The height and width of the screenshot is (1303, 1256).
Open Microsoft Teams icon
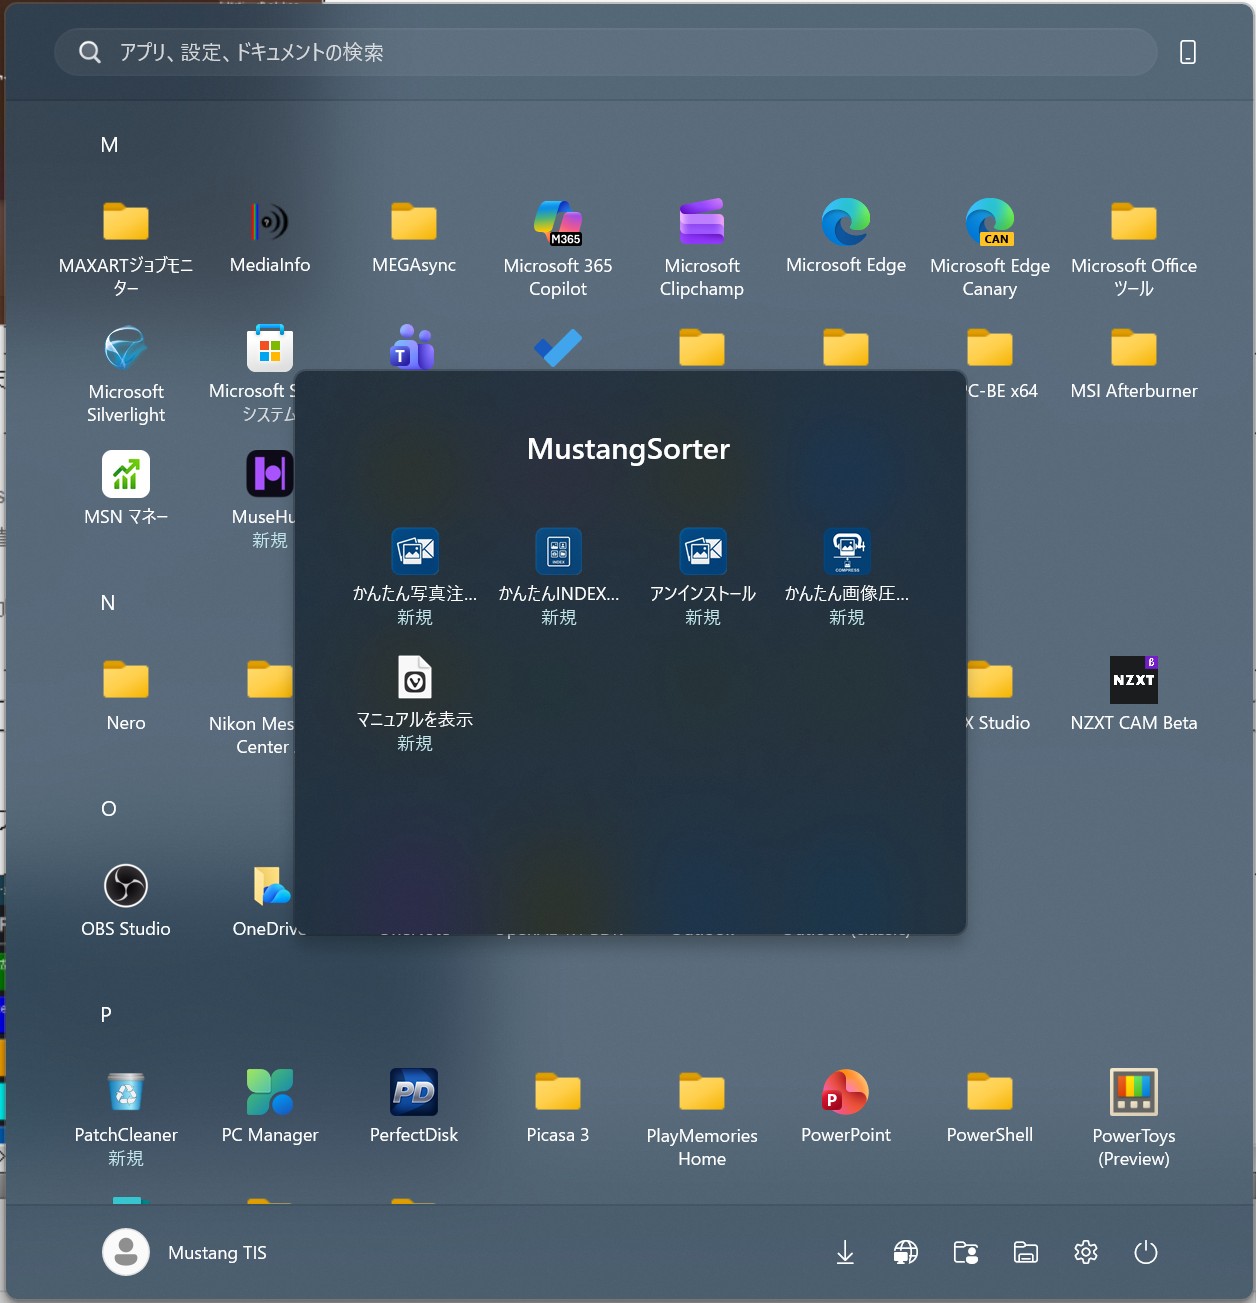[x=412, y=347]
